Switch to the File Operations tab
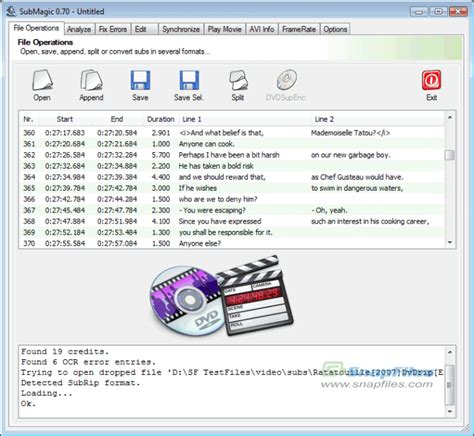 coord(36,28)
